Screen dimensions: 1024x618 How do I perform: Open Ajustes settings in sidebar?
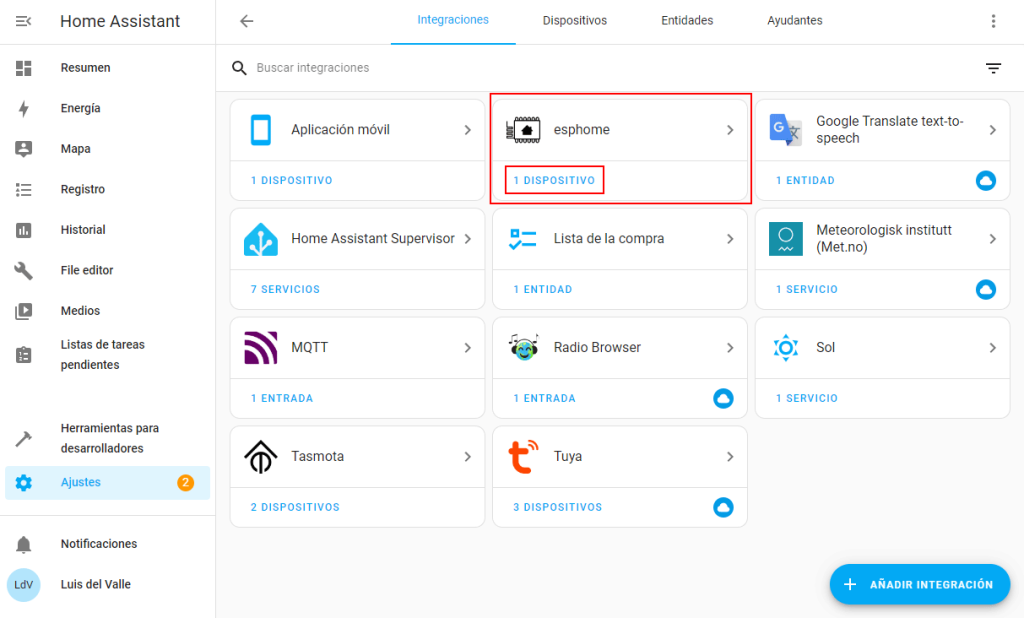pos(108,483)
